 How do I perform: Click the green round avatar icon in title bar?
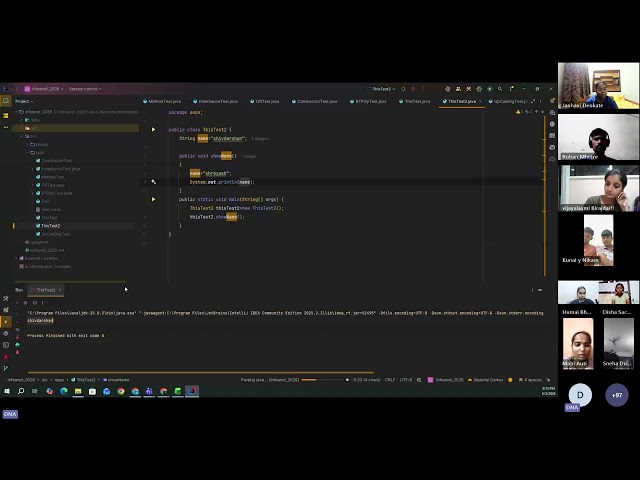(490, 89)
